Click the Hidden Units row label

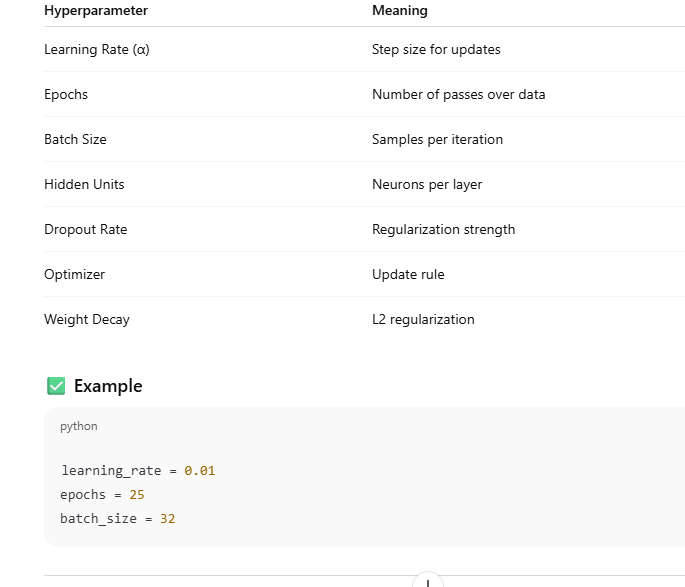click(84, 184)
